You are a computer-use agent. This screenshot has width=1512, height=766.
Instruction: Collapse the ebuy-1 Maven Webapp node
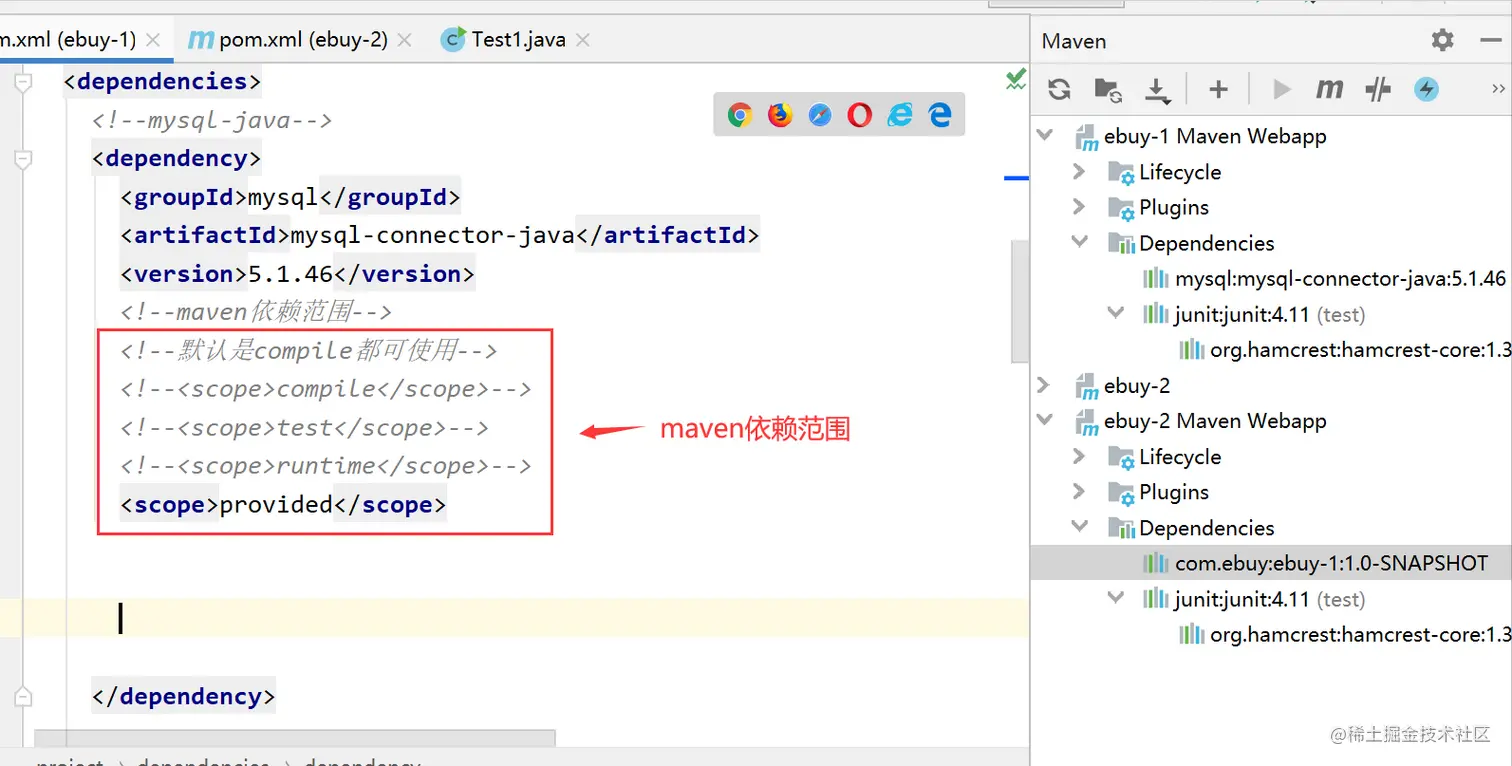1046,136
